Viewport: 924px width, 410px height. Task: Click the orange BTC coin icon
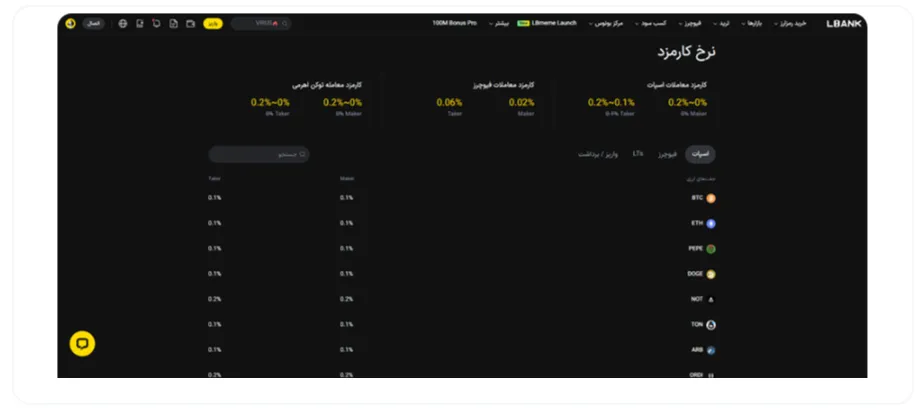tap(711, 198)
